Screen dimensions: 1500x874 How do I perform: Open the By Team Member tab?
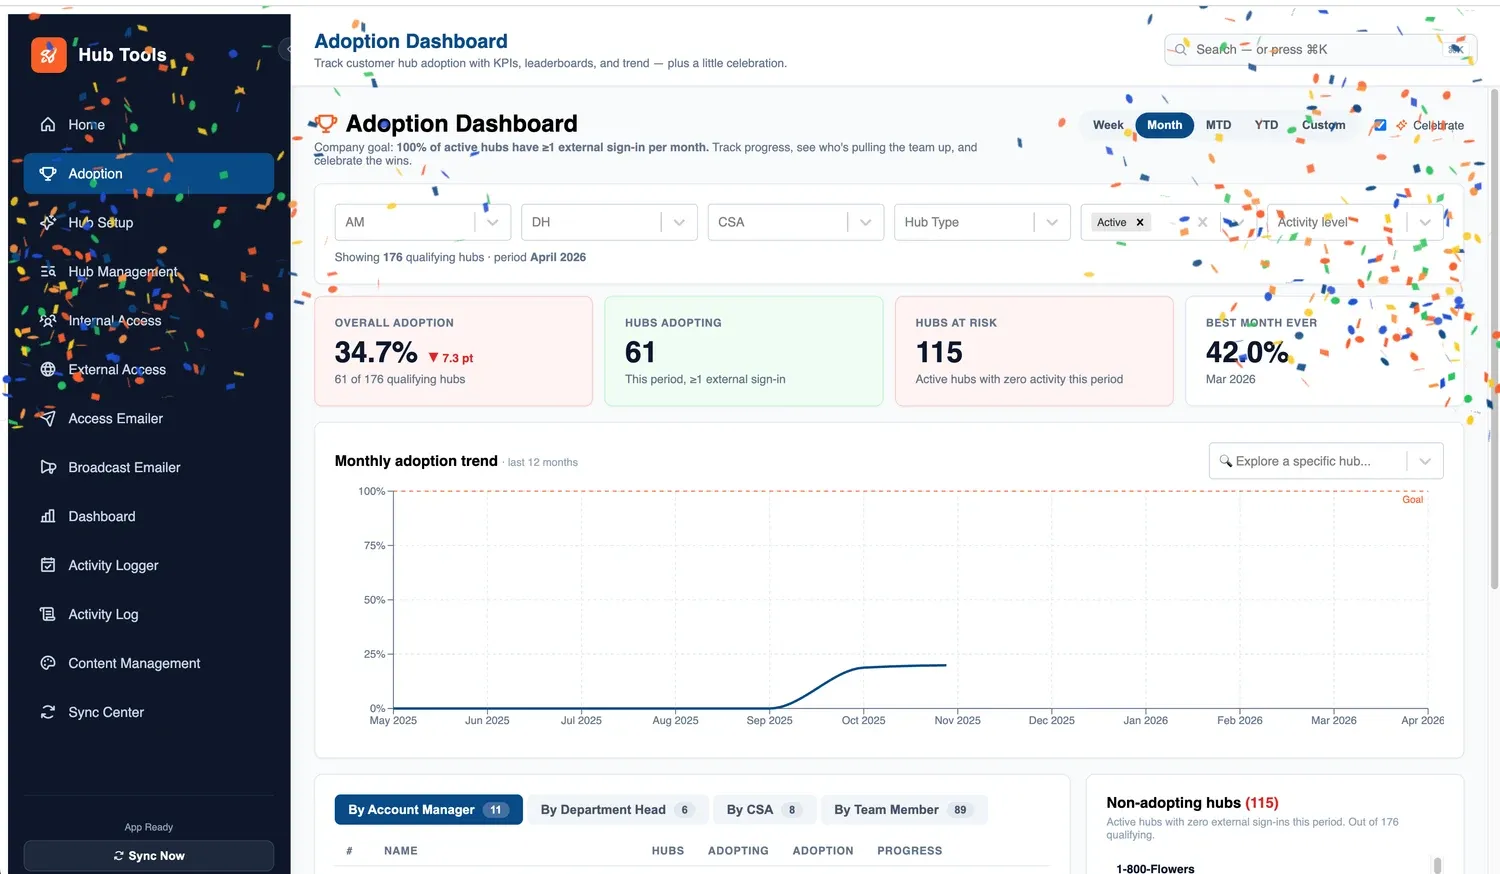[x=904, y=810]
